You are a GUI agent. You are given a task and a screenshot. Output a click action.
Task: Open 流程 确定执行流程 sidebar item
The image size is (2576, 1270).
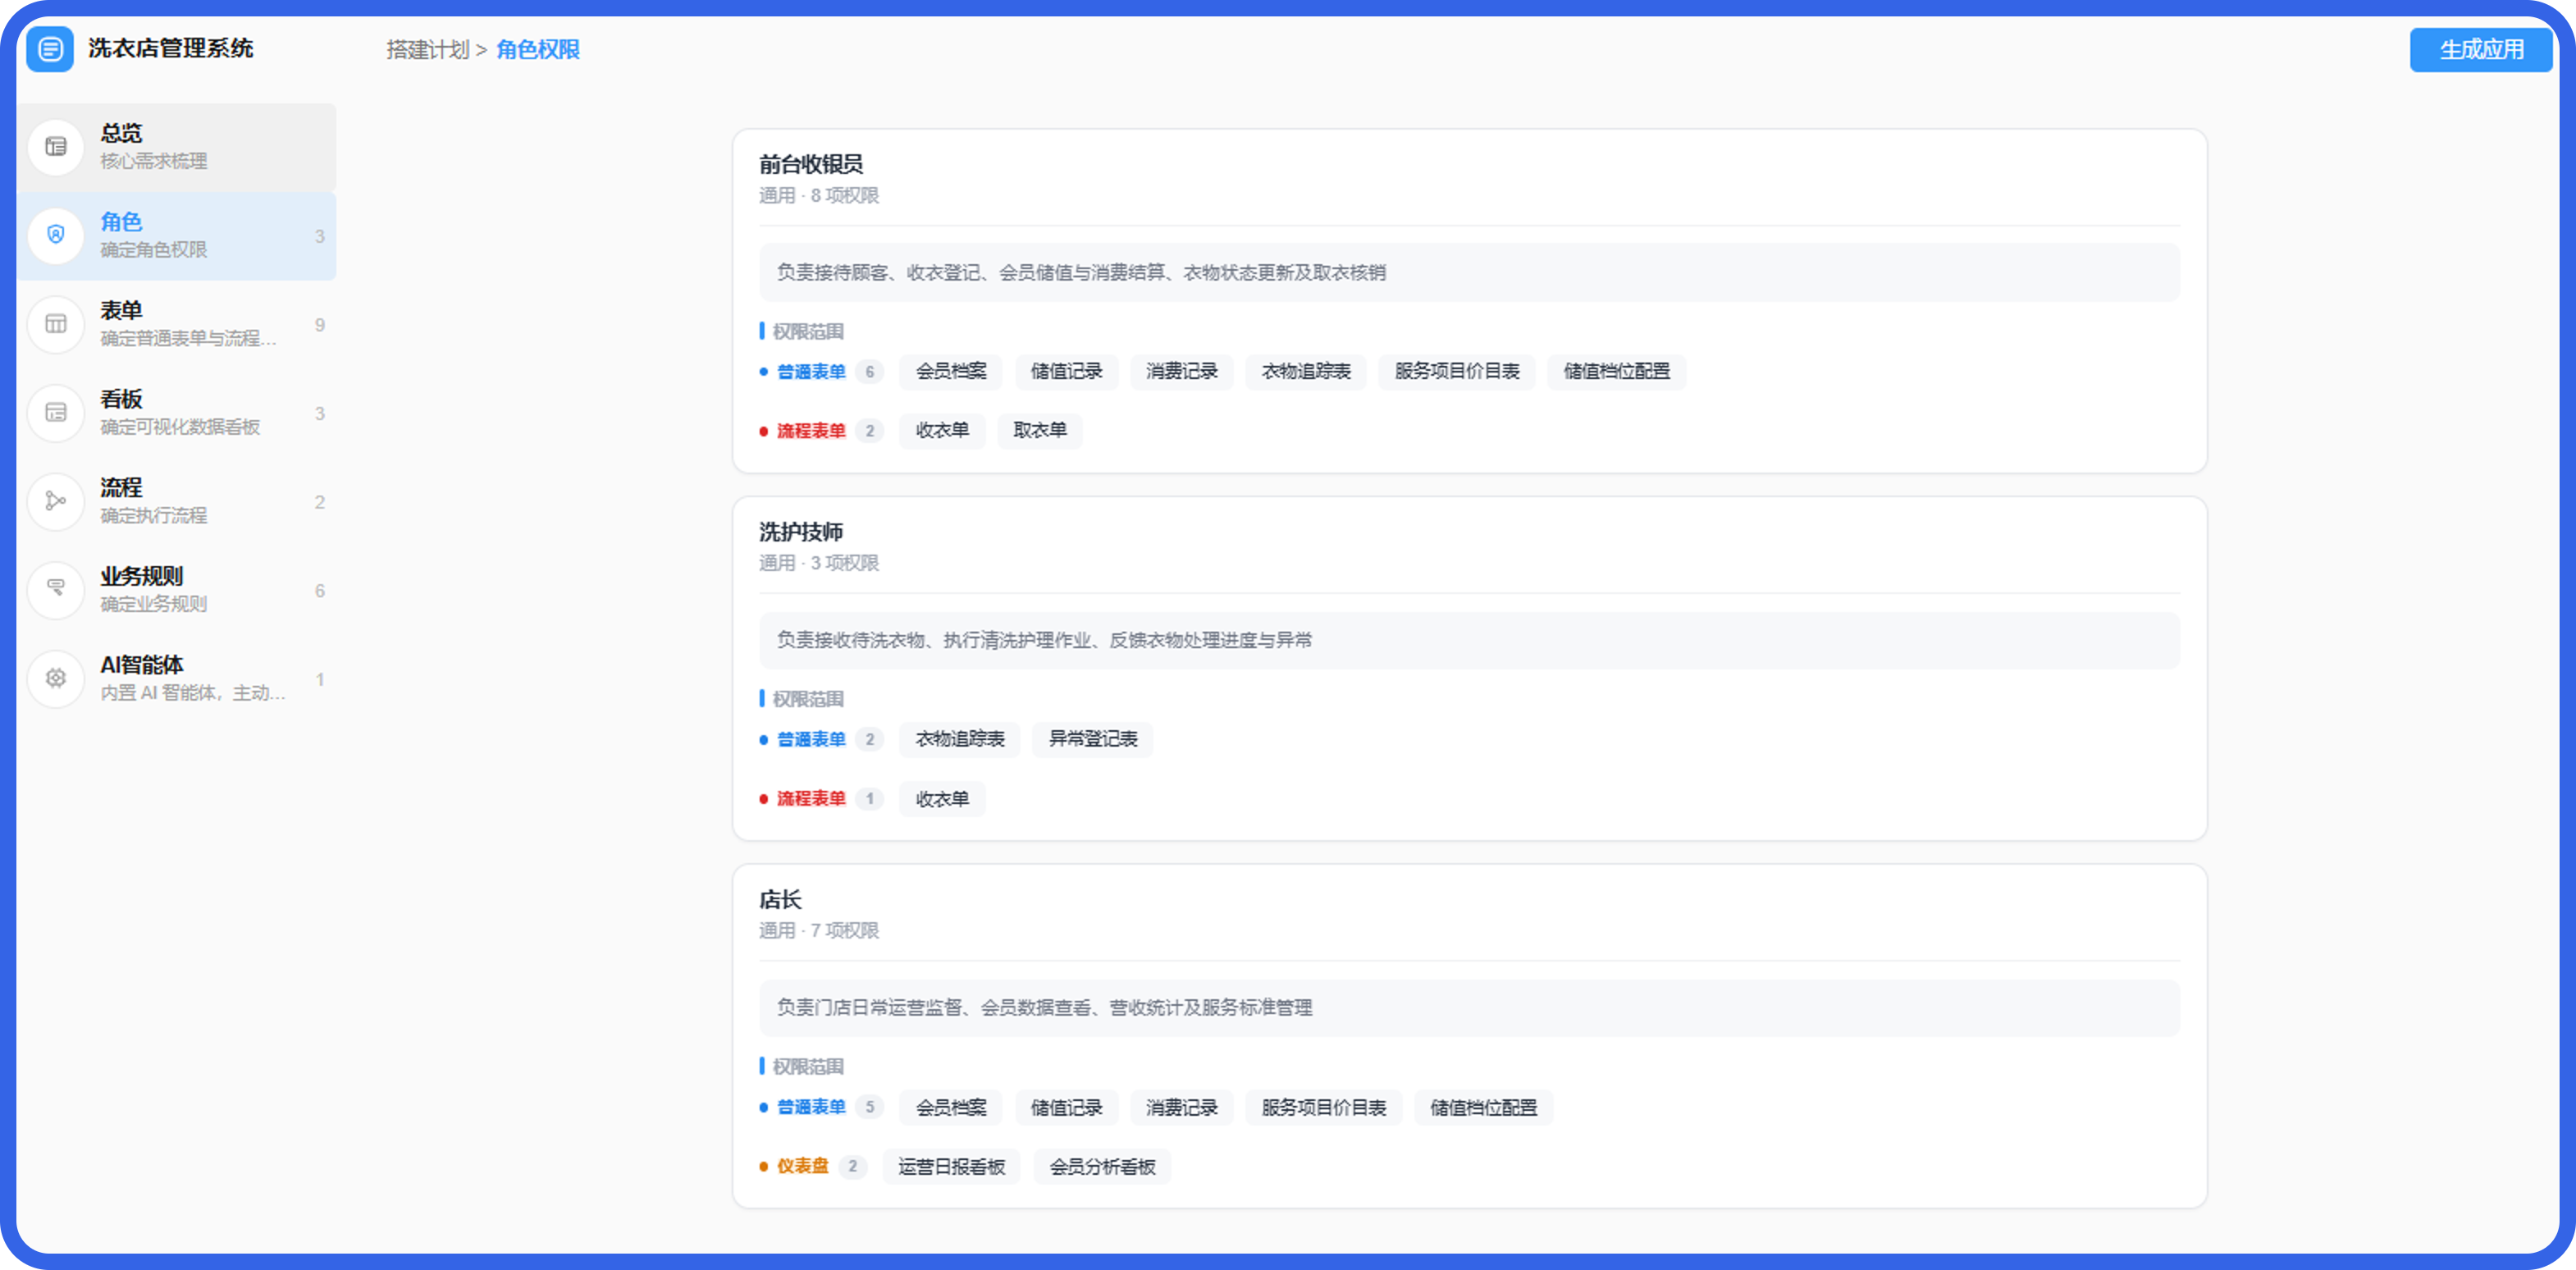pos(176,501)
